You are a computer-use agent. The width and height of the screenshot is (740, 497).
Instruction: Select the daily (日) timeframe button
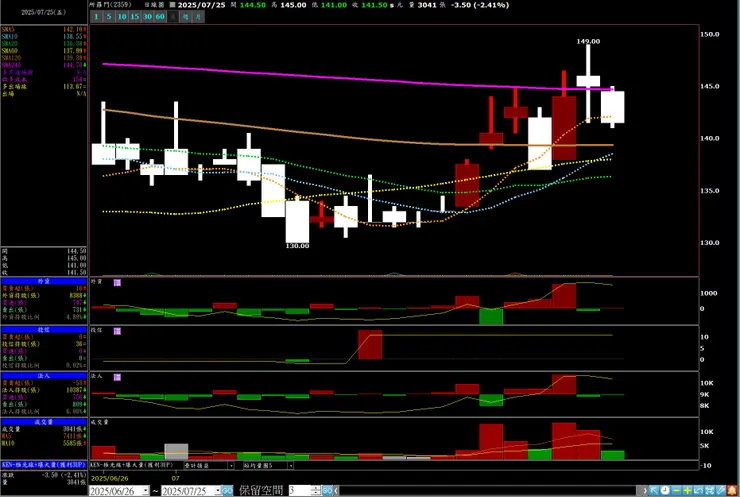[173, 17]
